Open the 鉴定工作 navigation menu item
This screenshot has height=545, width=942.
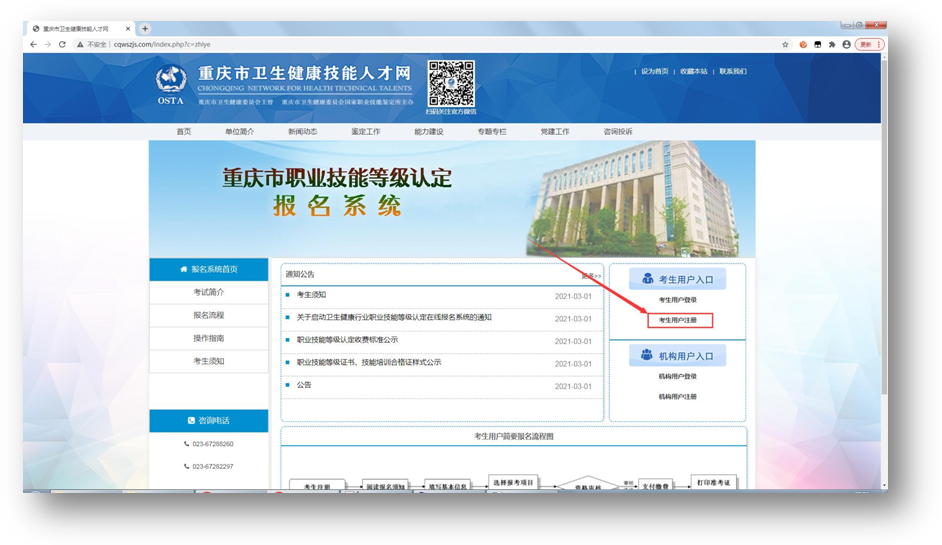click(365, 132)
